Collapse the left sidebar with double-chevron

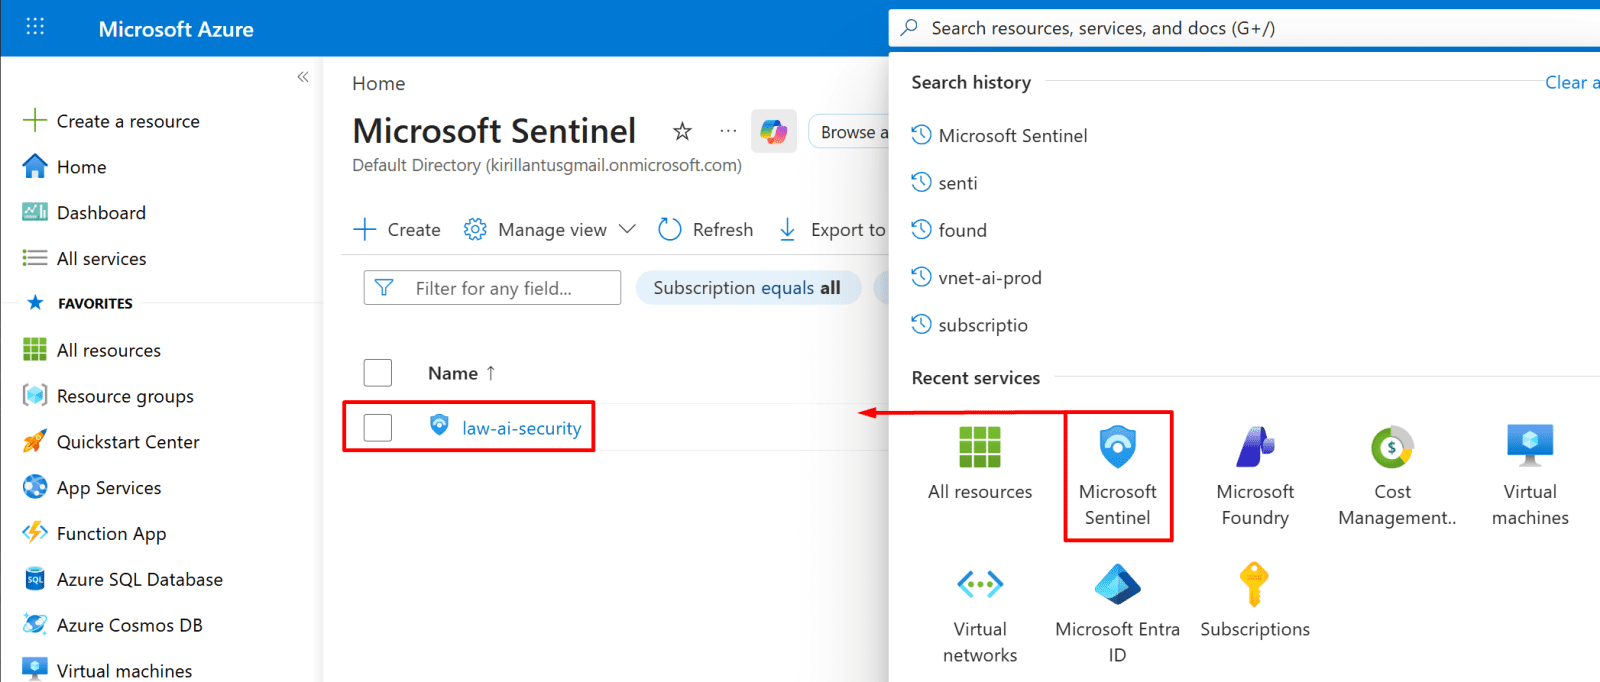[x=303, y=77]
